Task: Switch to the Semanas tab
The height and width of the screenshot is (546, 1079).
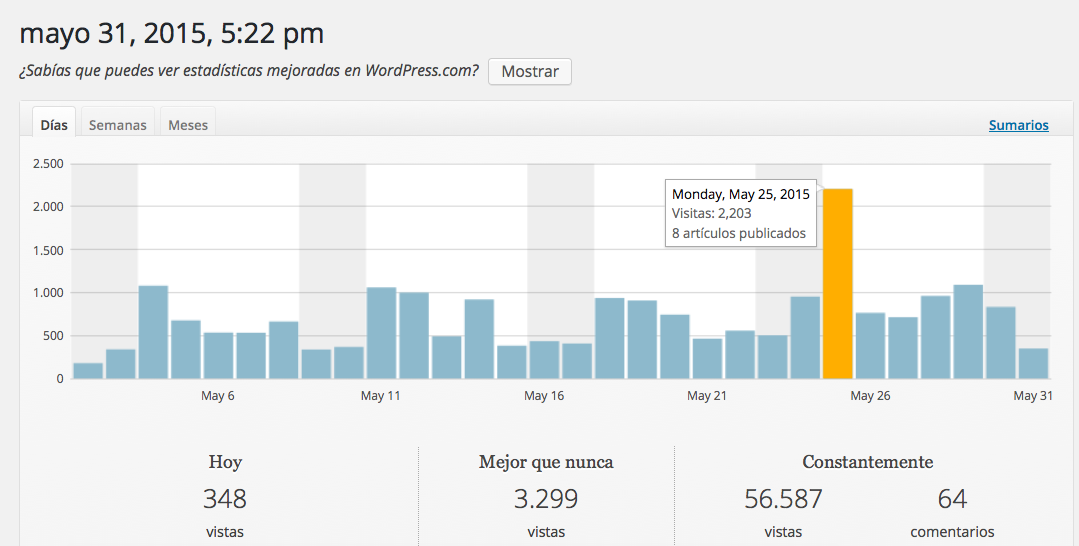Action: click(117, 125)
